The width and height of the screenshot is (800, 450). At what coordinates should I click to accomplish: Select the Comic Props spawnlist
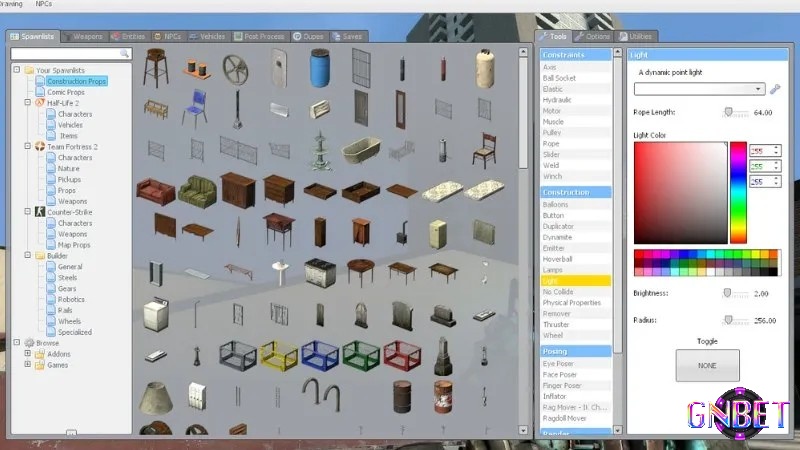tap(66, 92)
